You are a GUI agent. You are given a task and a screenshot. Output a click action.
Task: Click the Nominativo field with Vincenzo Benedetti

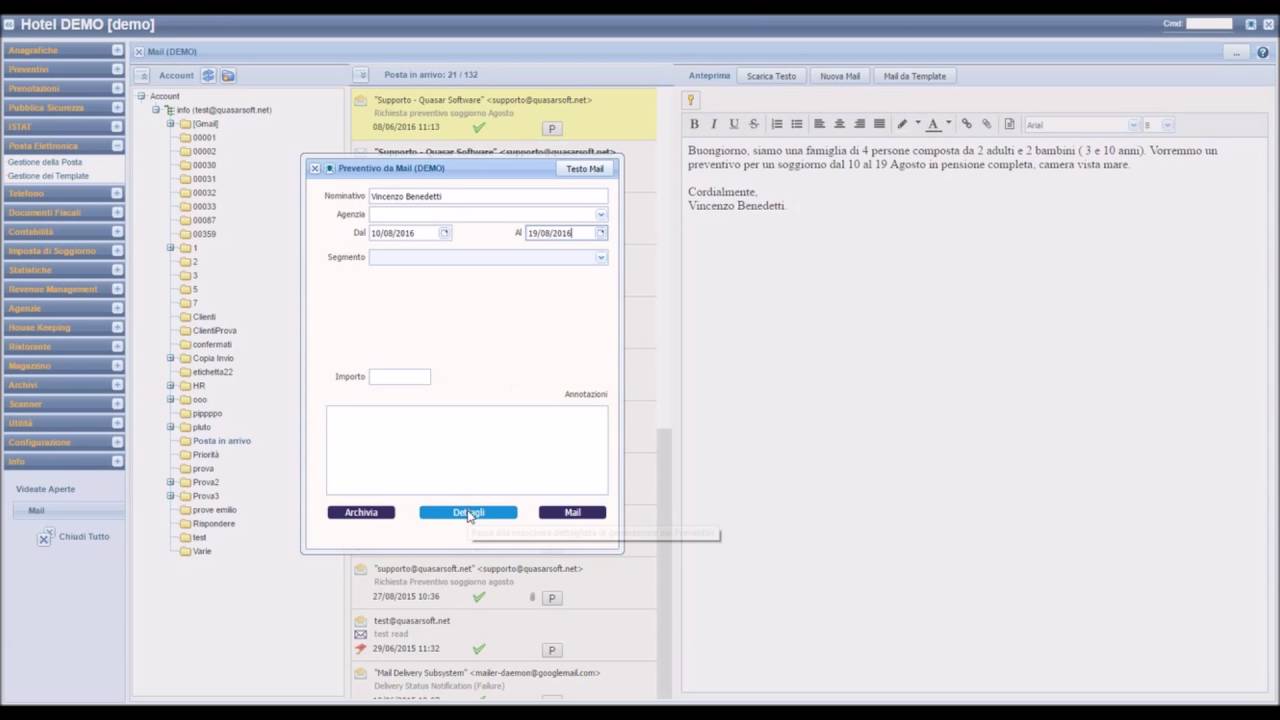click(488, 196)
